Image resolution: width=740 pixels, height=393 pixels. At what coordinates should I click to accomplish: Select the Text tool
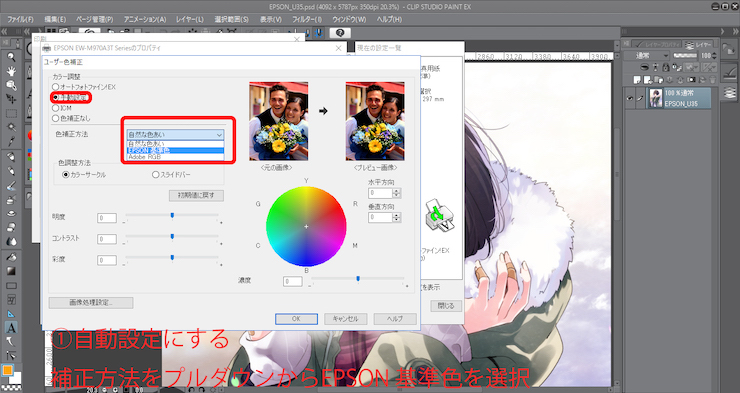[11, 327]
